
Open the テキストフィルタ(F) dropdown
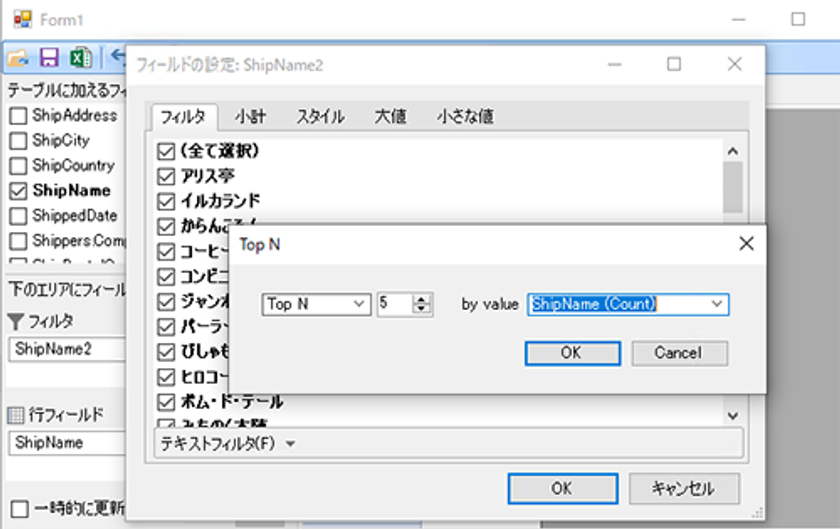(228, 444)
